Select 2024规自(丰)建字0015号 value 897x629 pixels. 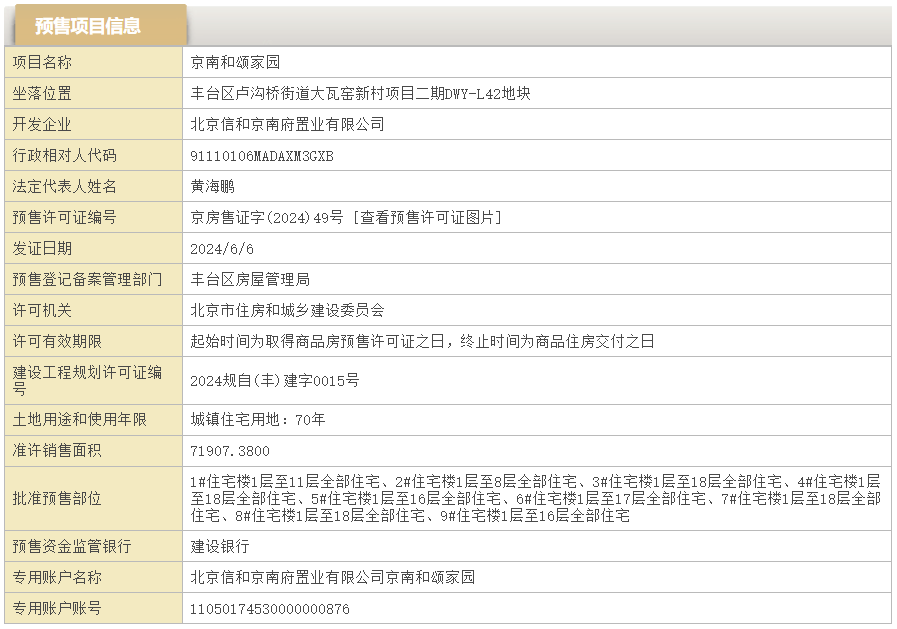(275, 380)
